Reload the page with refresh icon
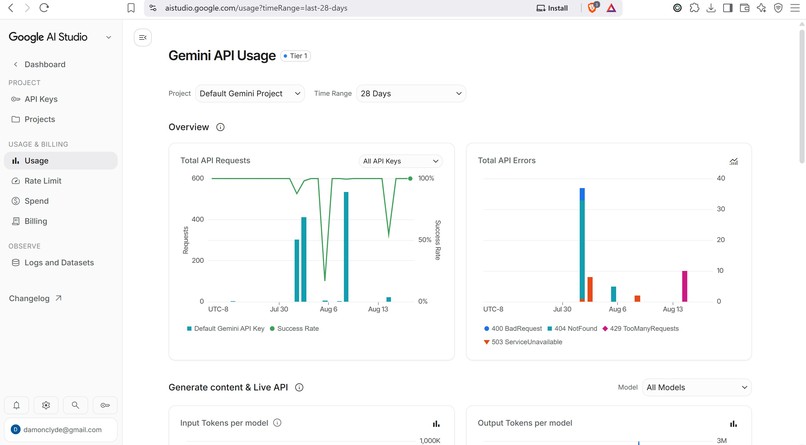 pyautogui.click(x=44, y=8)
